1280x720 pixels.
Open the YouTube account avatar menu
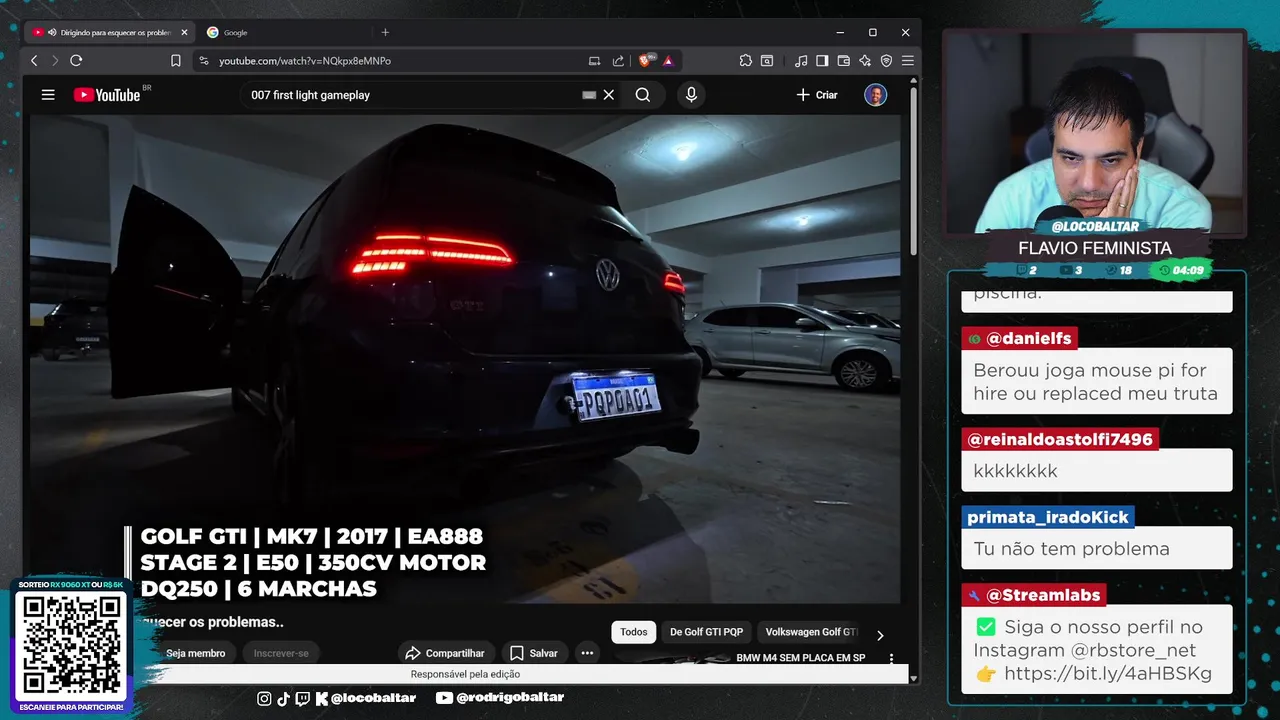(876, 95)
